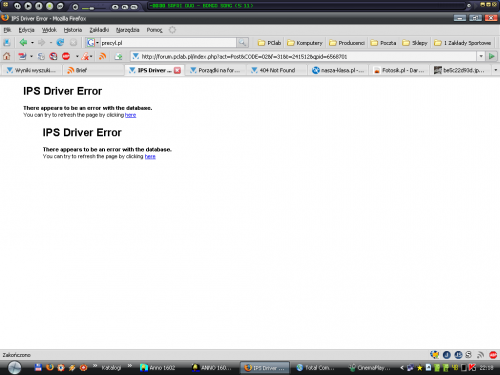The height and width of the screenshot is (375, 500).
Task: Click the red Adblock icon in status bar
Action: pos(493,355)
